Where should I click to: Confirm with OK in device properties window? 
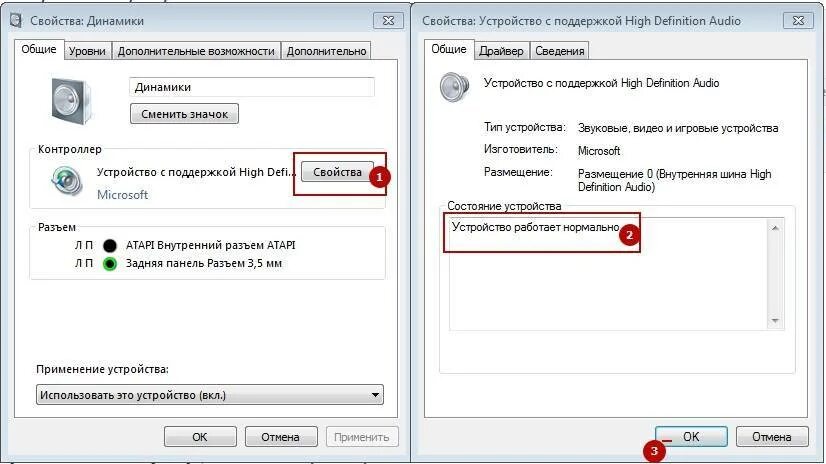pos(691,437)
